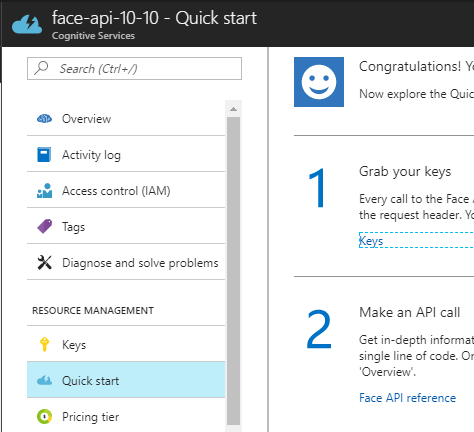The width and height of the screenshot is (474, 432).
Task: Click the 'Grab your keys' heading
Action: tap(405, 172)
